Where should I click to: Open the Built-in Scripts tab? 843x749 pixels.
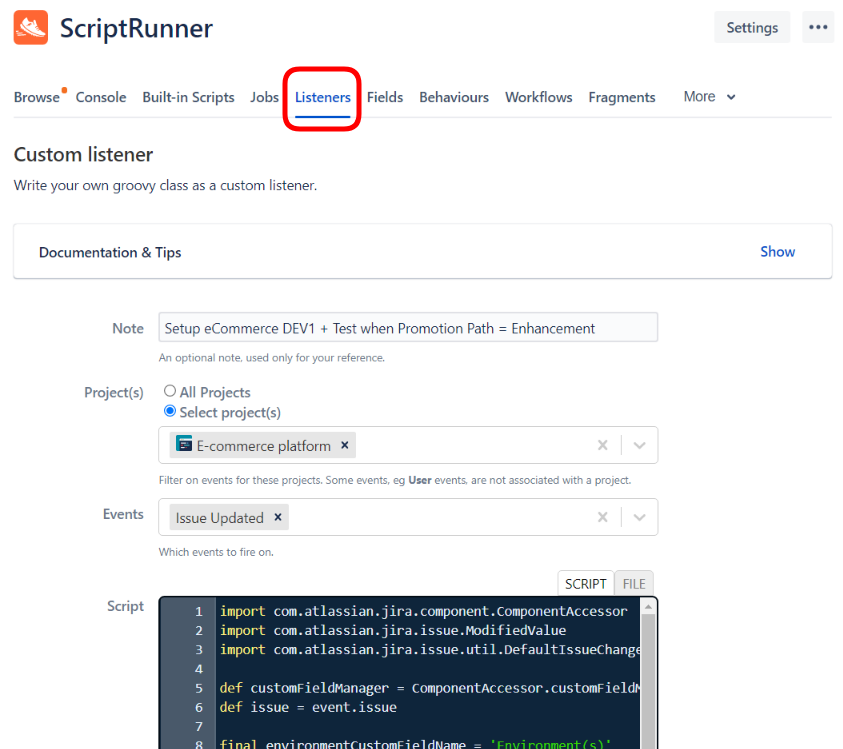click(x=188, y=97)
